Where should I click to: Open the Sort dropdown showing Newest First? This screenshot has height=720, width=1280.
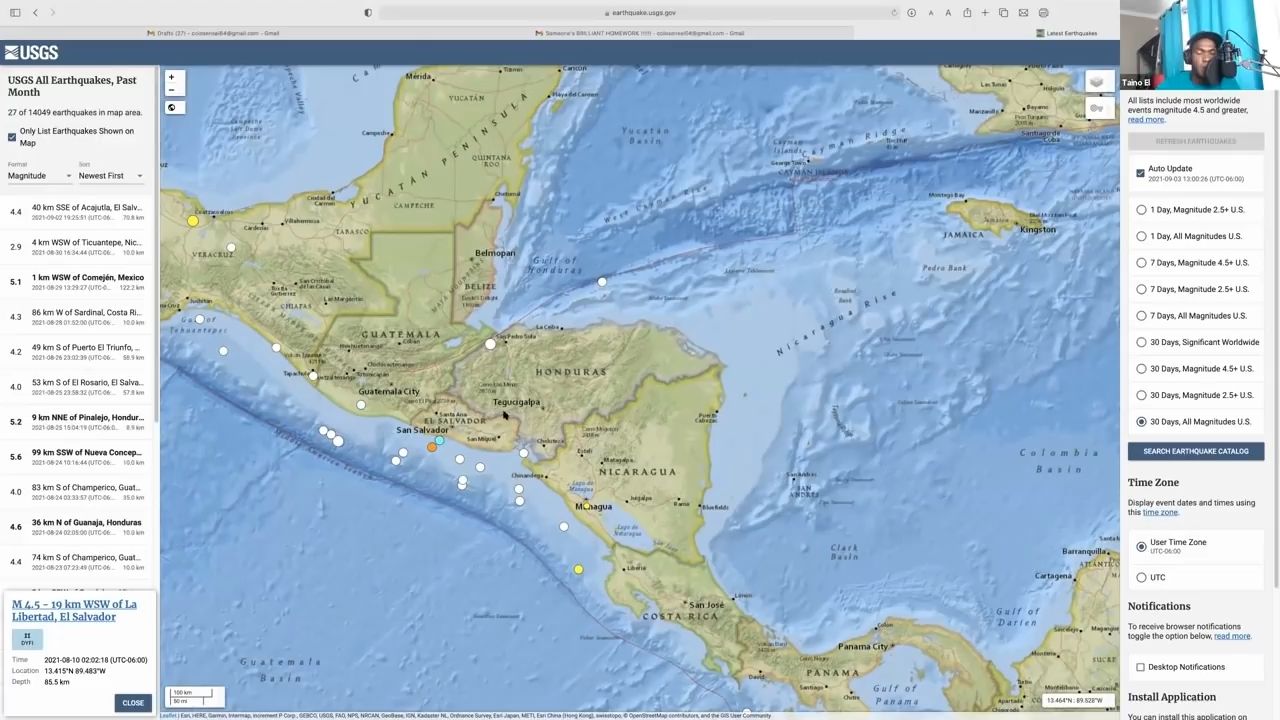110,176
